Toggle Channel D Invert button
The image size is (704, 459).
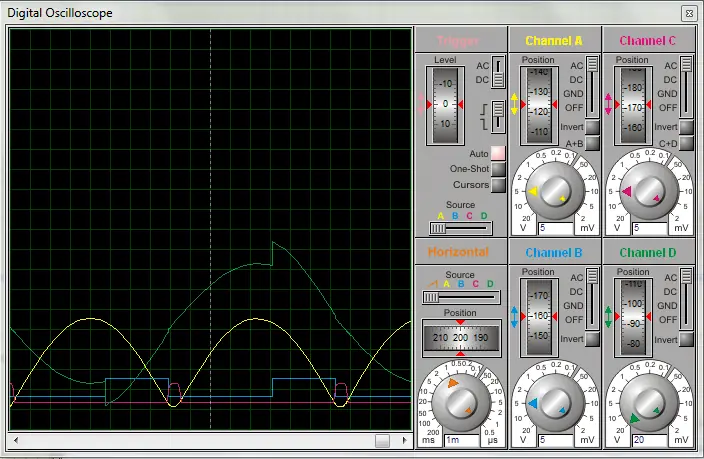686,340
